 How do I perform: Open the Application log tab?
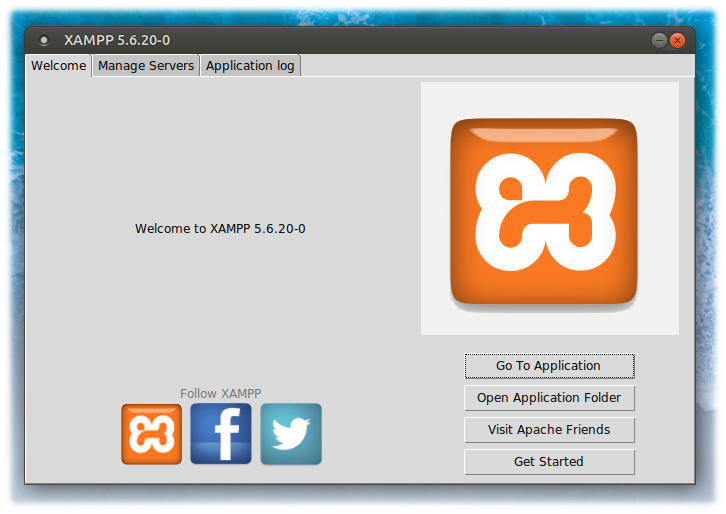click(x=250, y=66)
